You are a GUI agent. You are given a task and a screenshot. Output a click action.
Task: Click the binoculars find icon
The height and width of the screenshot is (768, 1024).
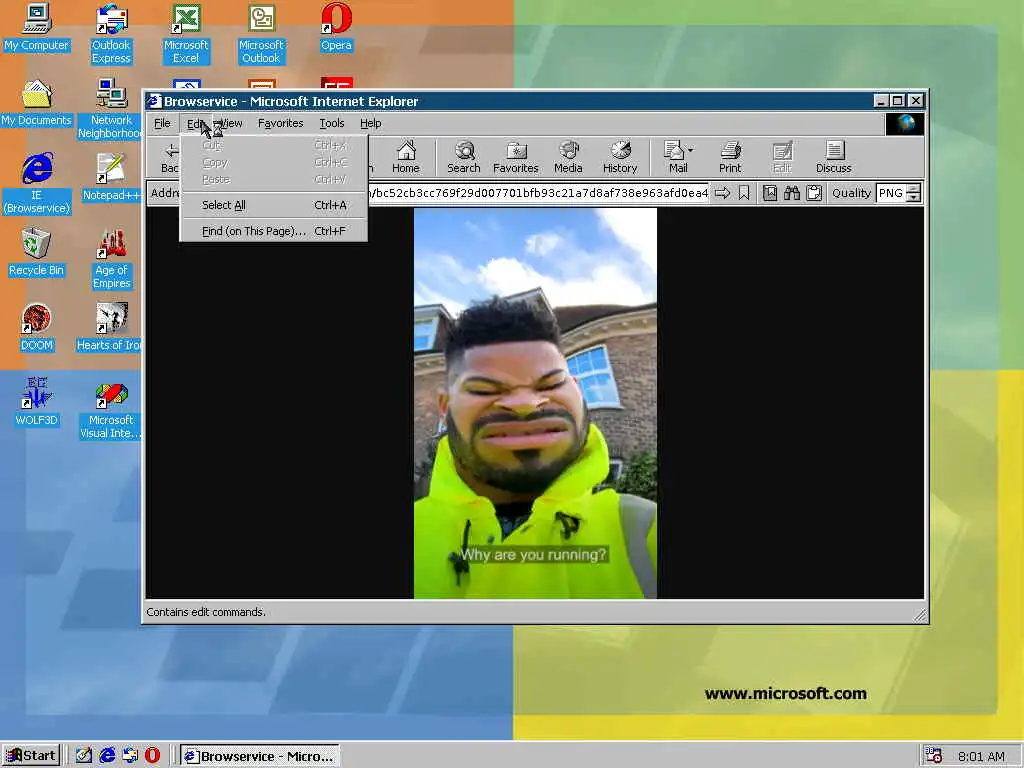pos(792,193)
